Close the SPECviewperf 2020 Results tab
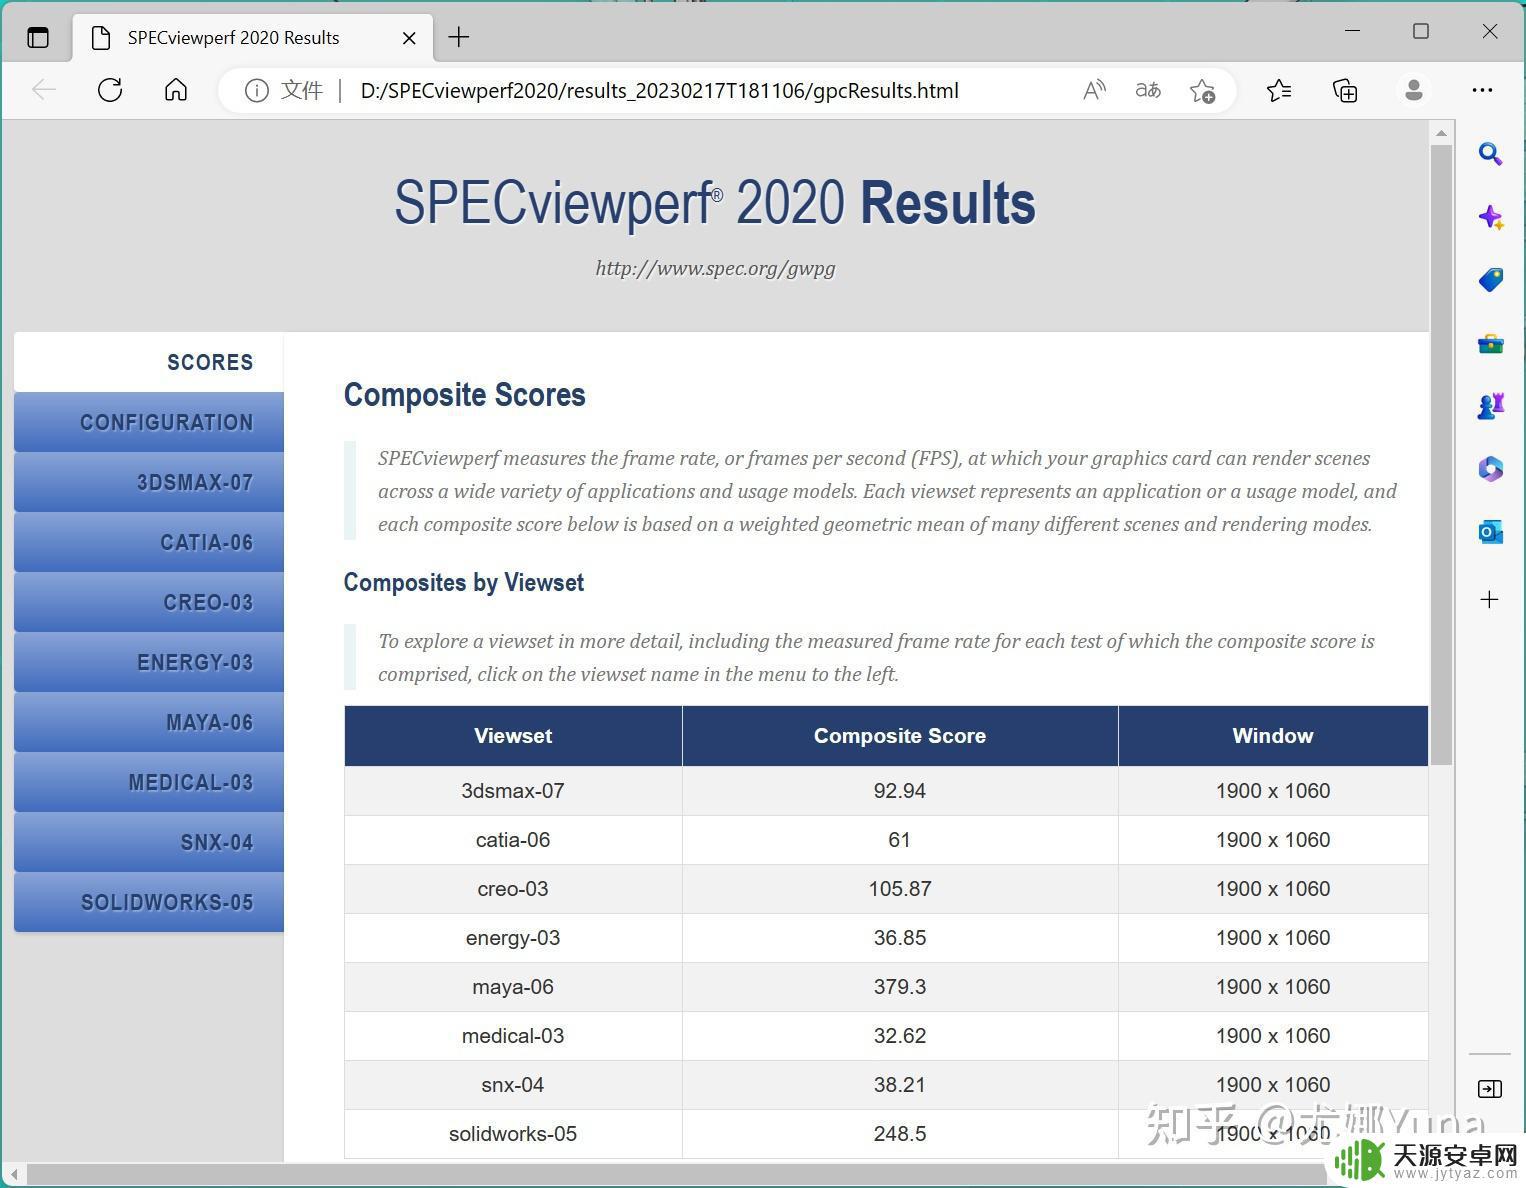Image resolution: width=1526 pixels, height=1188 pixels. (409, 38)
